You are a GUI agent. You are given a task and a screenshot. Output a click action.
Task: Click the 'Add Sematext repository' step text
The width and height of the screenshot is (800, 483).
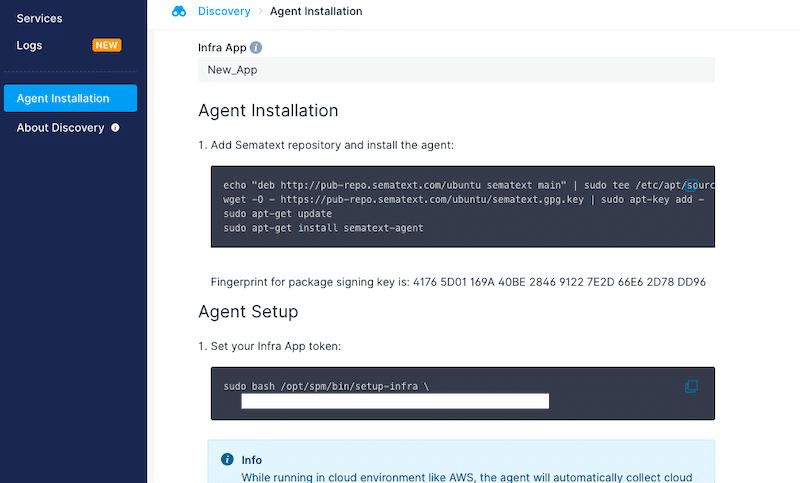332,145
